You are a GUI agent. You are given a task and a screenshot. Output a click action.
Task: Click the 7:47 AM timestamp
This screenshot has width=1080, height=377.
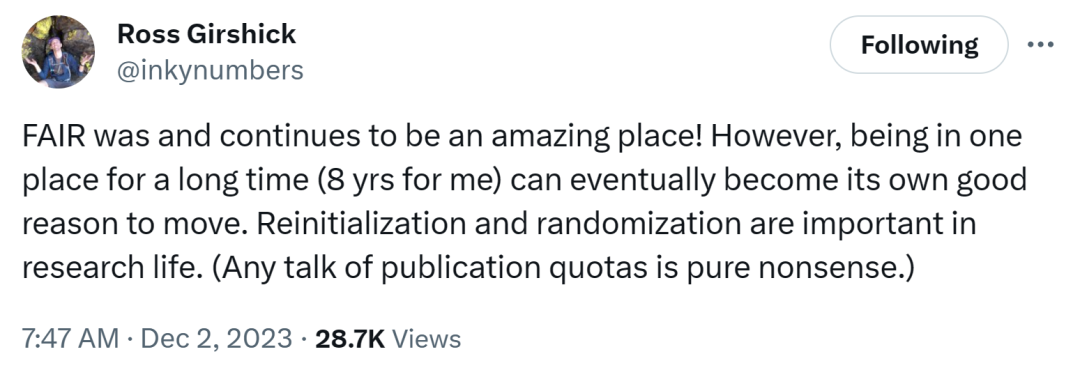point(70,338)
